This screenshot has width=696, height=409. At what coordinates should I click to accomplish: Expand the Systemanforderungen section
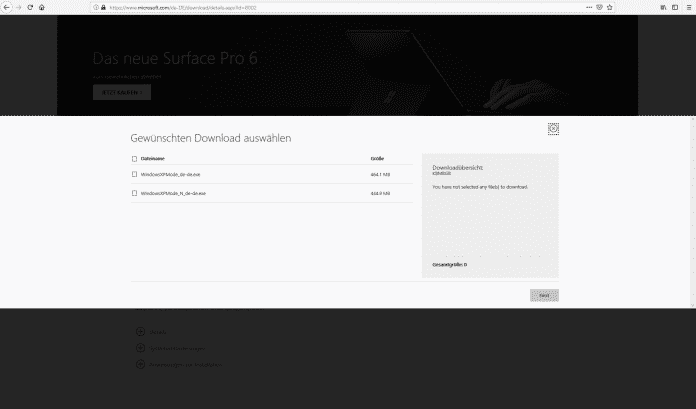coord(139,348)
